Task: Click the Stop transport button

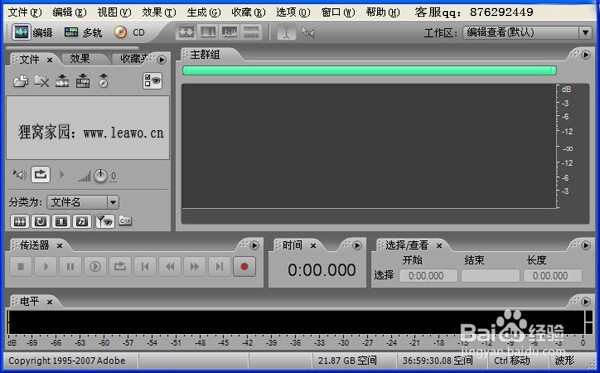Action: 21,266
